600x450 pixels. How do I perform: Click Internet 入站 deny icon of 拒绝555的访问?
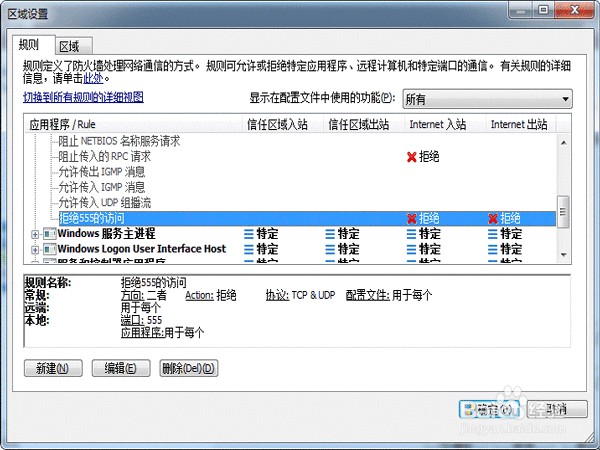click(x=412, y=219)
